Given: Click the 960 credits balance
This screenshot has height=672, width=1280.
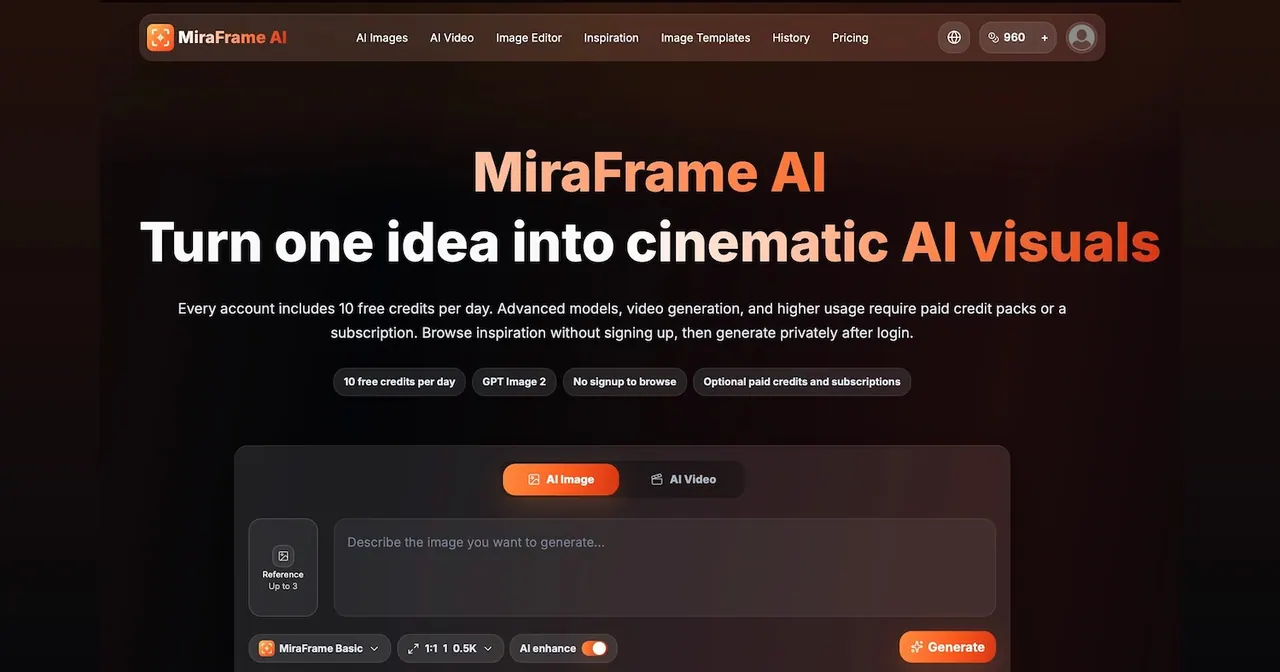Looking at the screenshot, I should point(1007,37).
